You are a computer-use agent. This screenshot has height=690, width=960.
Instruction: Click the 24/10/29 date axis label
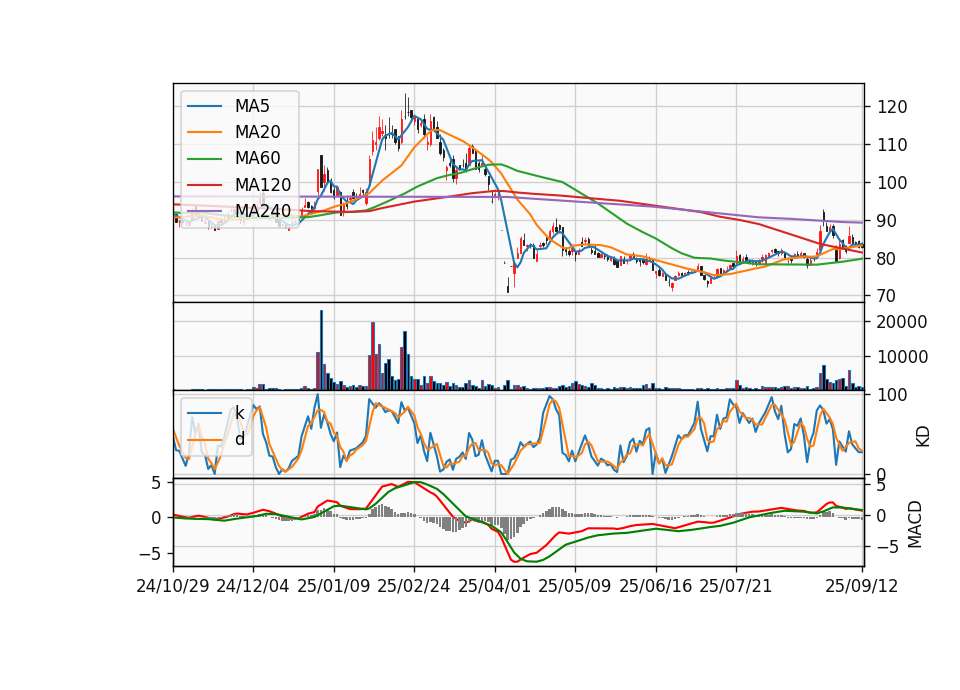click(x=173, y=586)
